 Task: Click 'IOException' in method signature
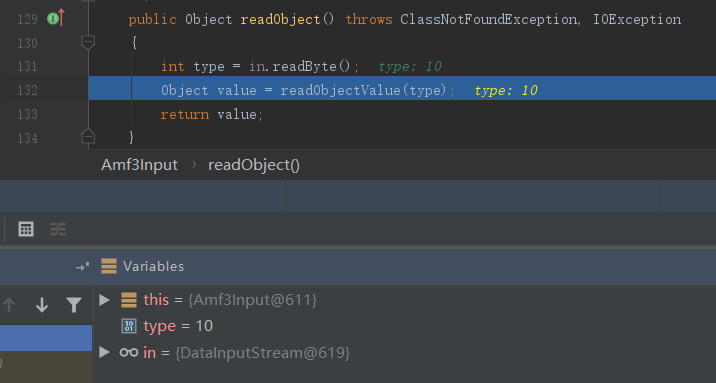[637, 20]
